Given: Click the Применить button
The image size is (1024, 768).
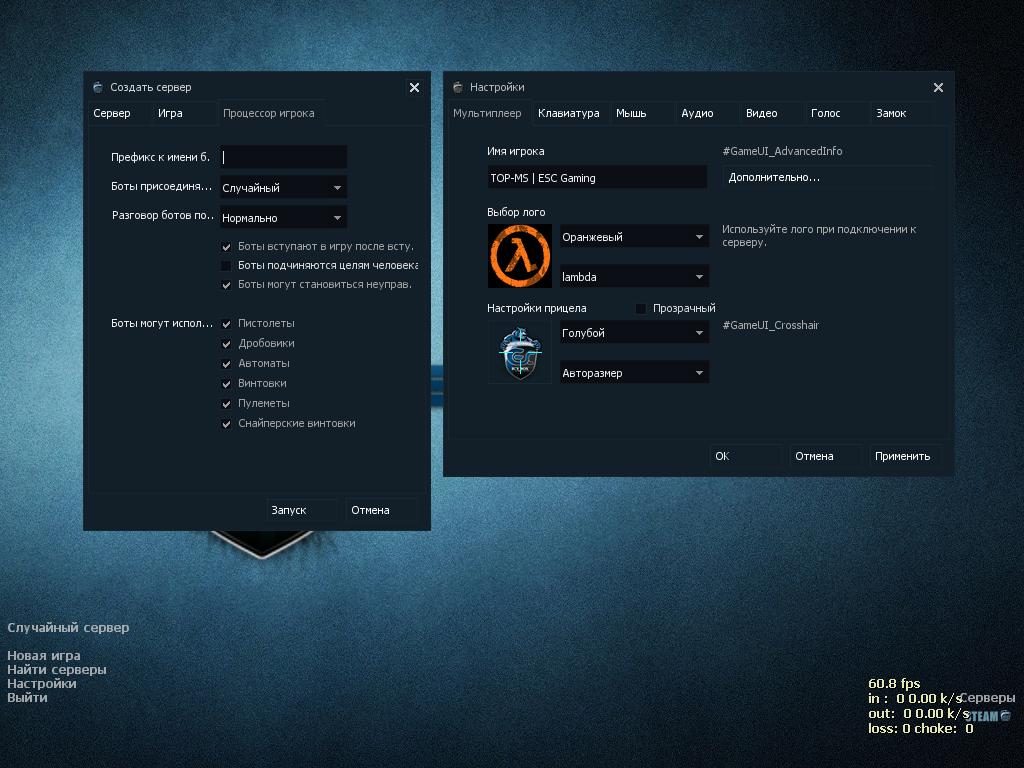Looking at the screenshot, I should coord(902,456).
